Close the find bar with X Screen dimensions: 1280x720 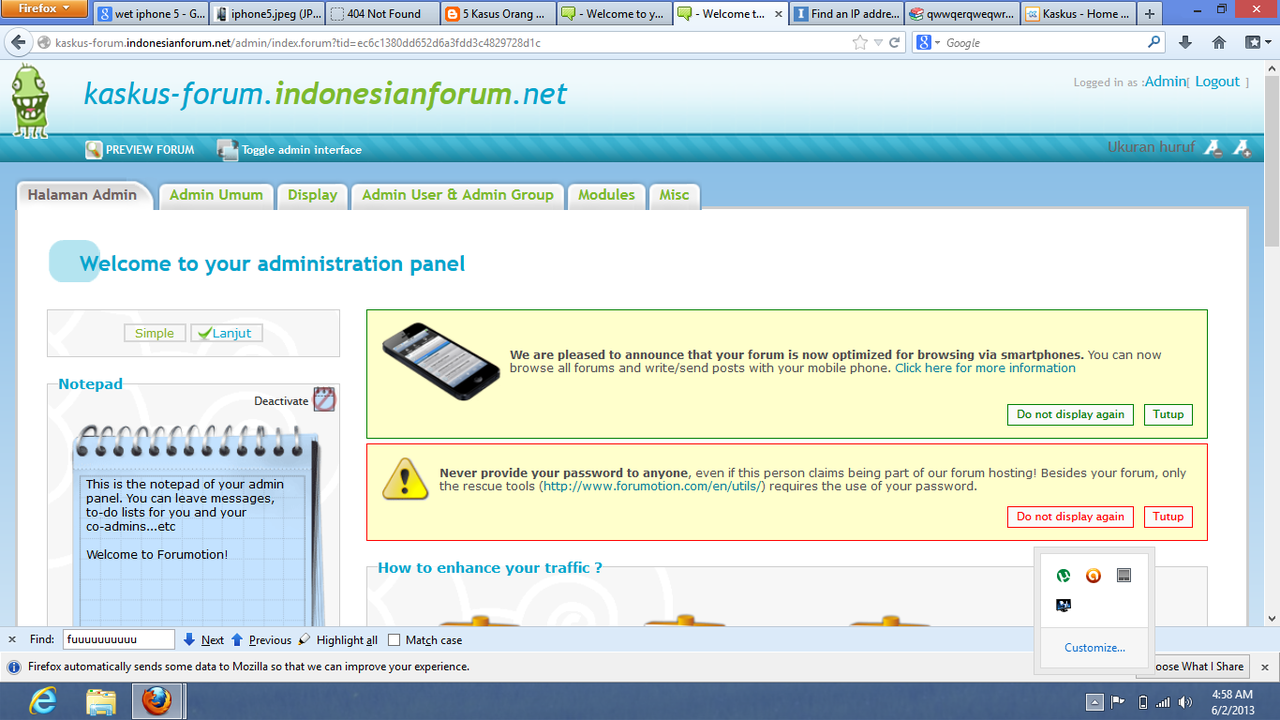coord(12,640)
